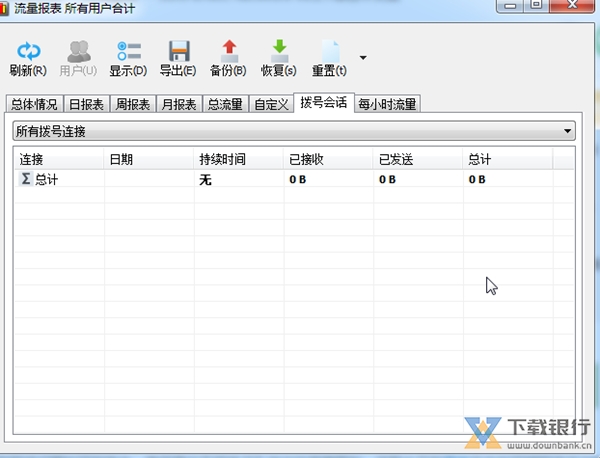Switch to the 自定义 tab
This screenshot has width=600, height=458.
pos(271,104)
